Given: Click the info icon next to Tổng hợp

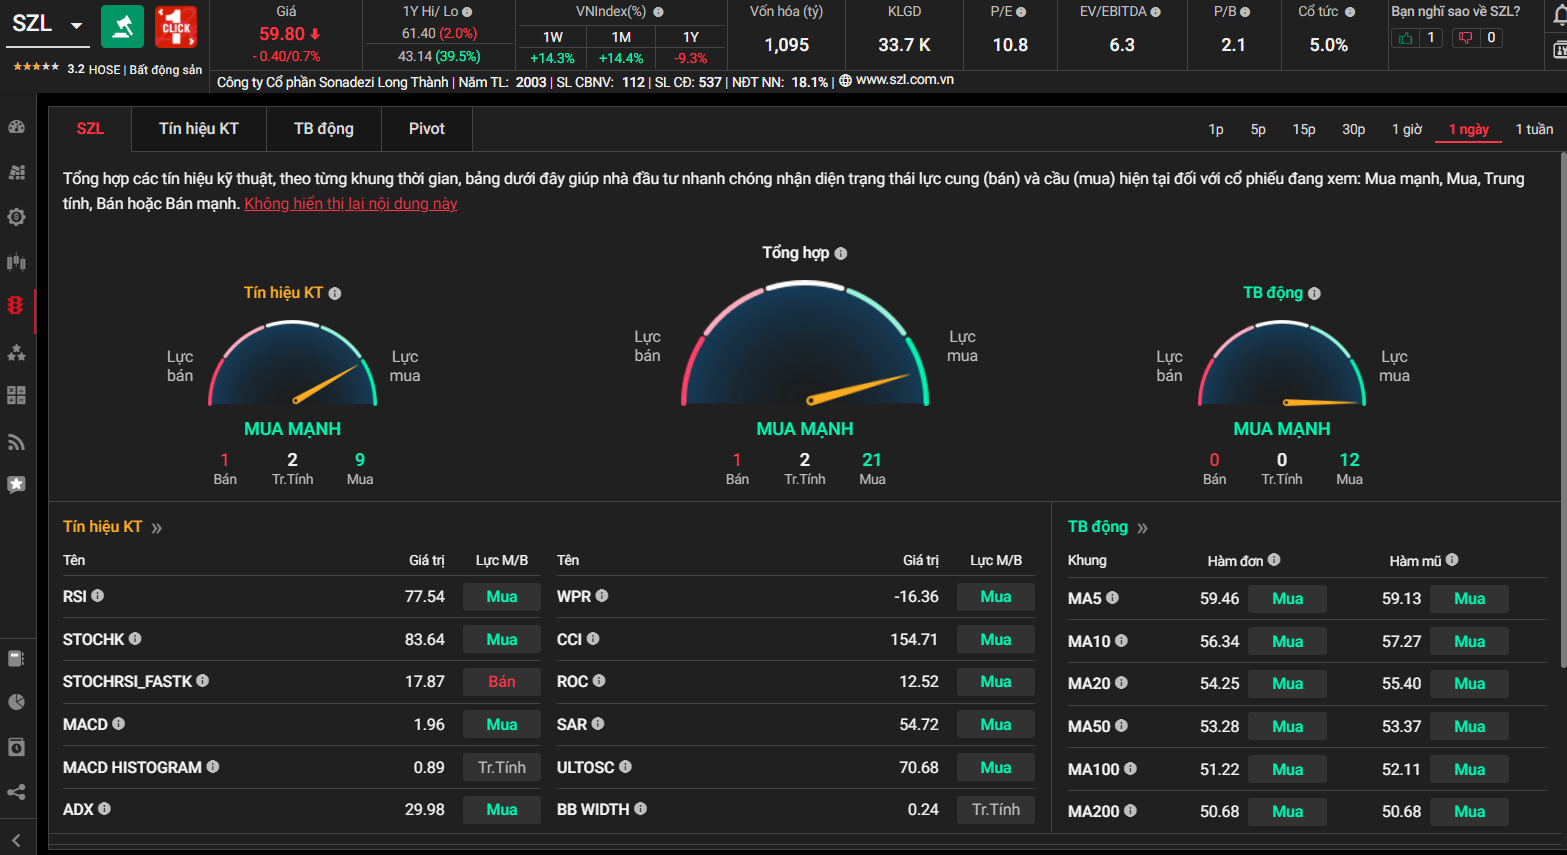Looking at the screenshot, I should point(841,254).
